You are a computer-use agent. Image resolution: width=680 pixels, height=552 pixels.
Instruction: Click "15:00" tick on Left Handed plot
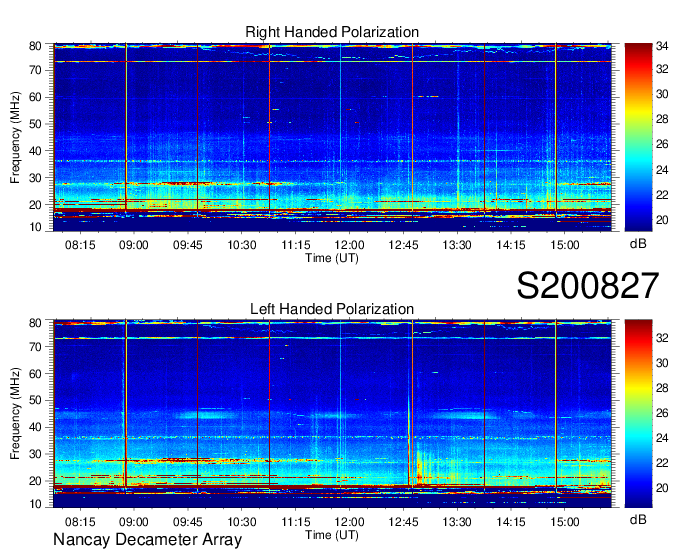click(565, 522)
